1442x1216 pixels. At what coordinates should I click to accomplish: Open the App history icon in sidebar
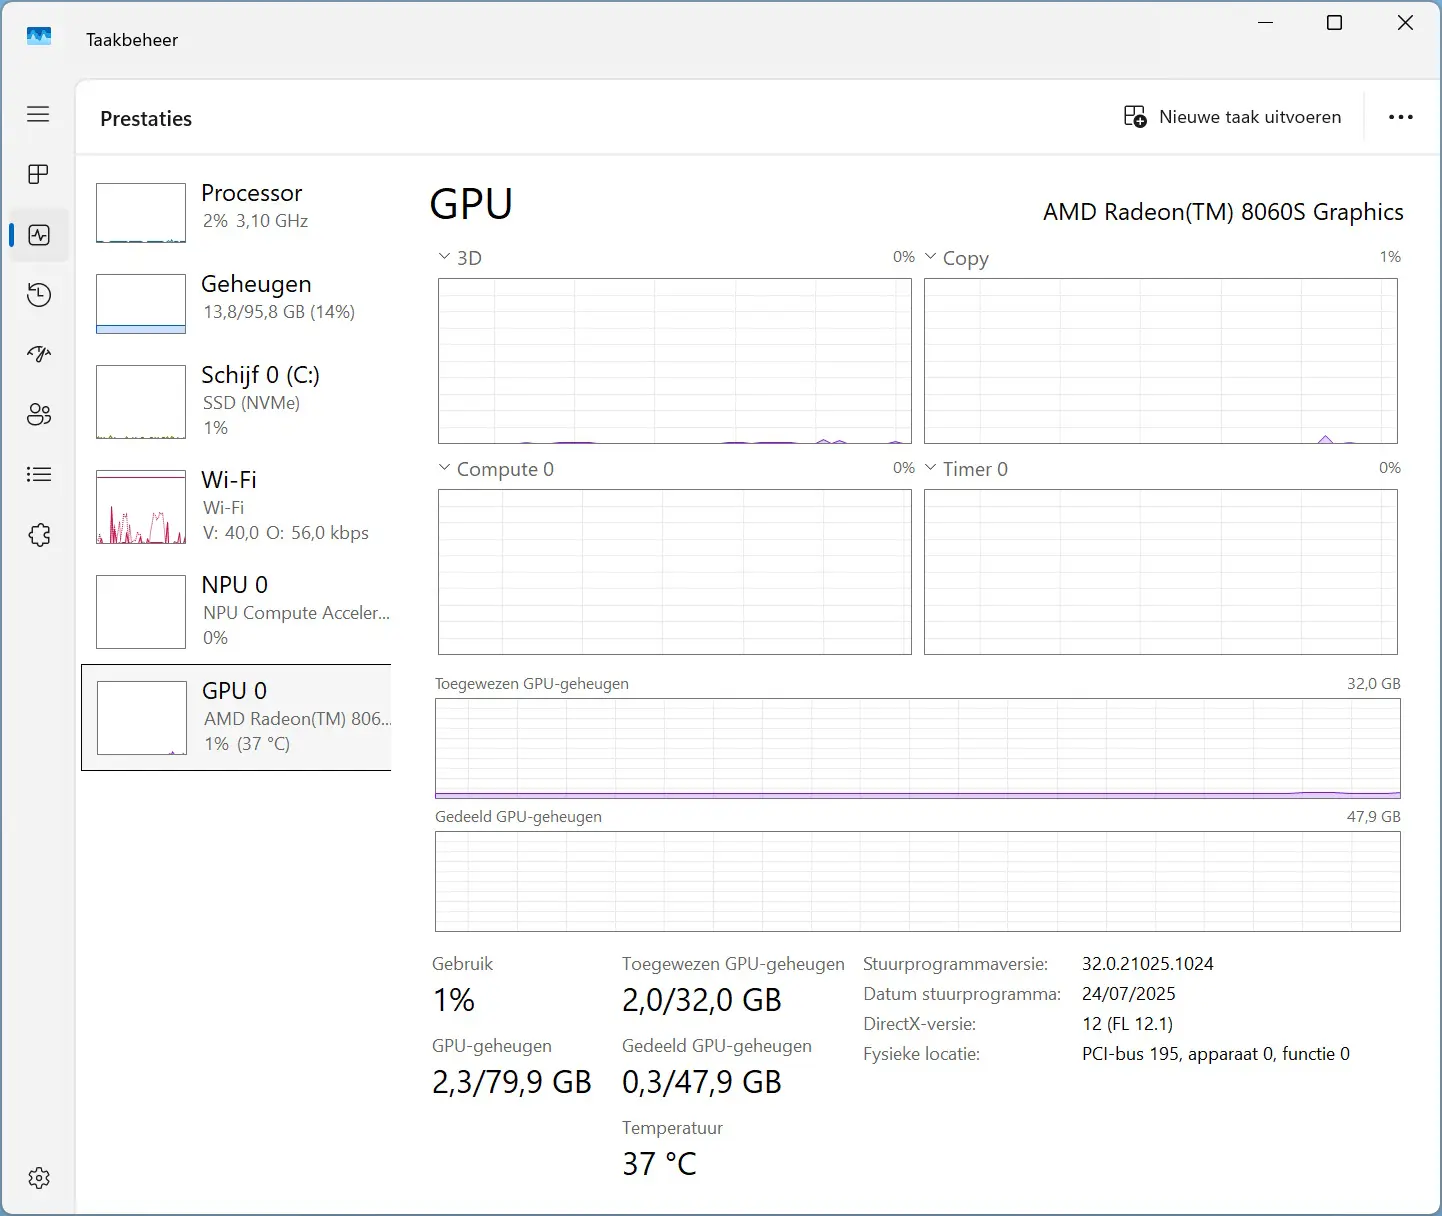(39, 295)
